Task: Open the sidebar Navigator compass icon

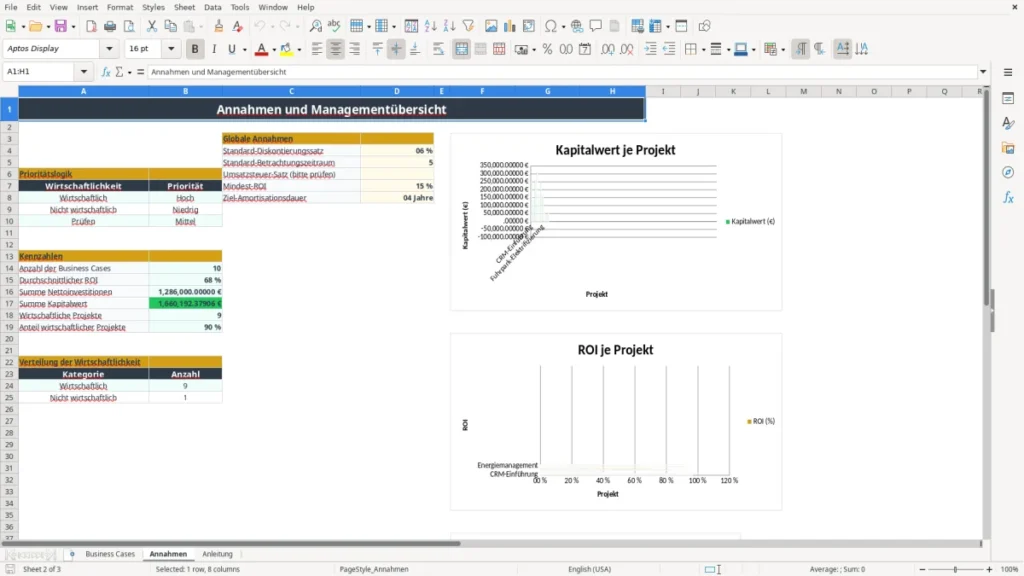Action: pyautogui.click(x=1008, y=172)
